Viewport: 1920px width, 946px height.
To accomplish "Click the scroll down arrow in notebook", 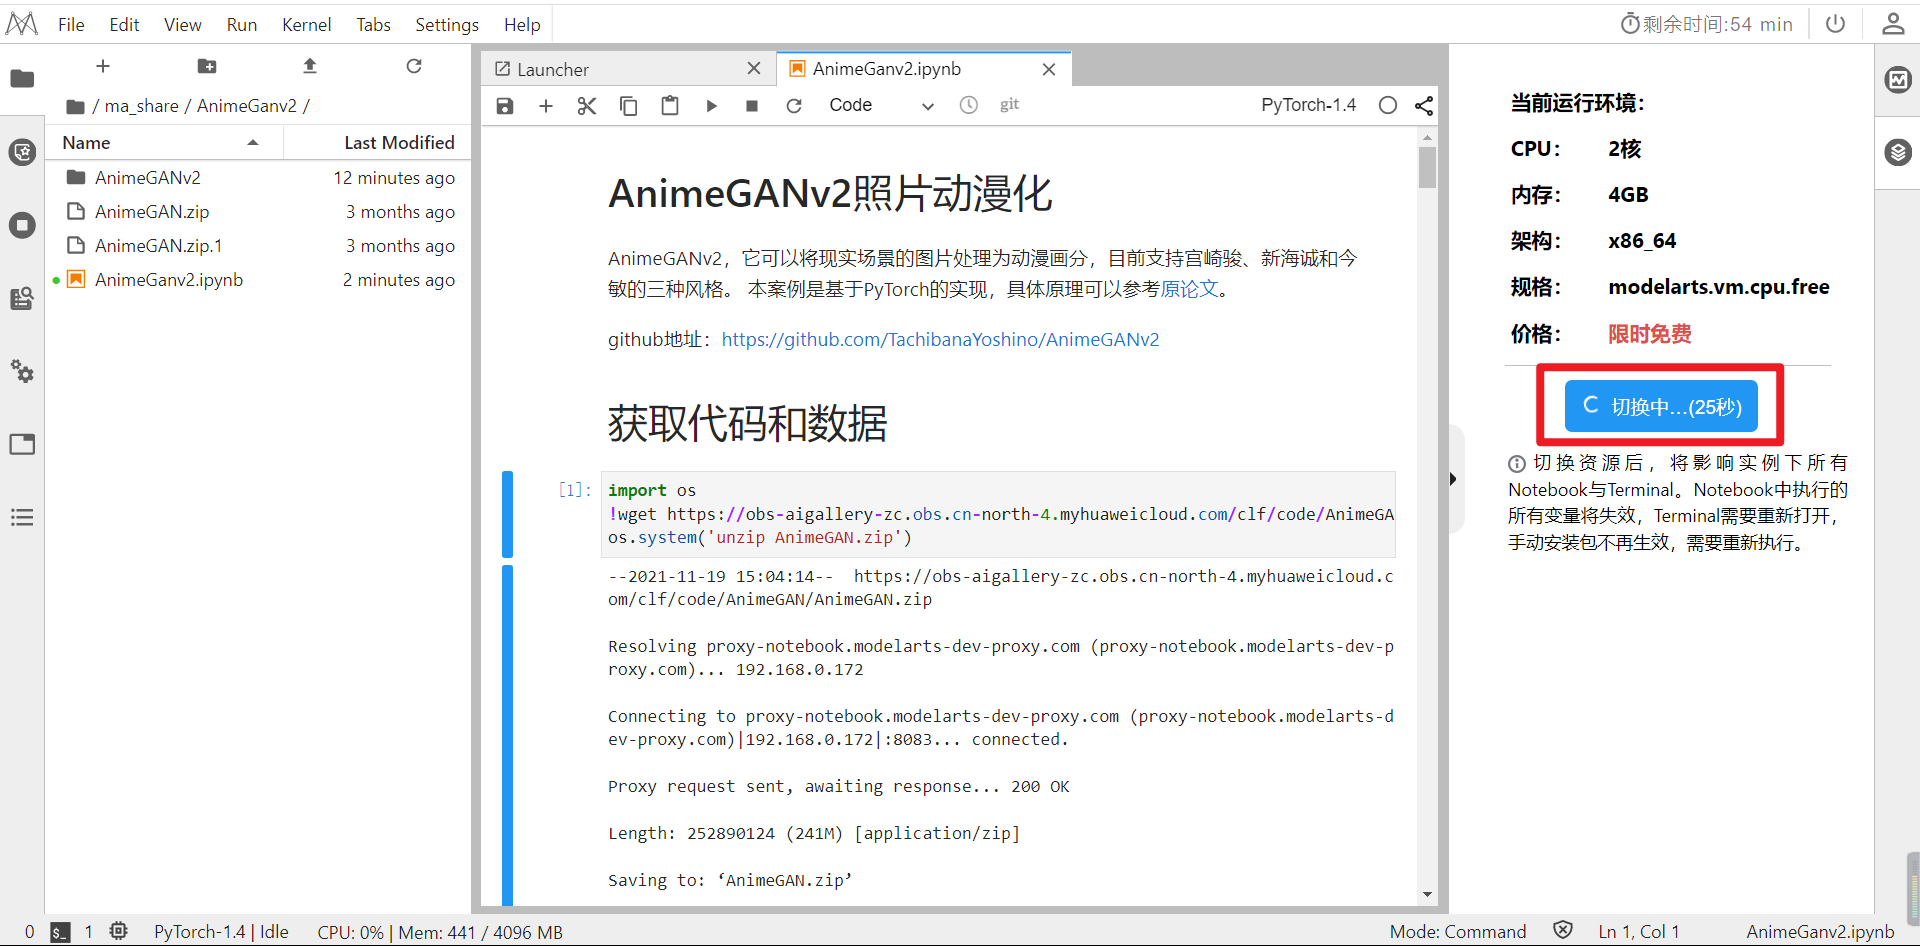I will (x=1427, y=894).
